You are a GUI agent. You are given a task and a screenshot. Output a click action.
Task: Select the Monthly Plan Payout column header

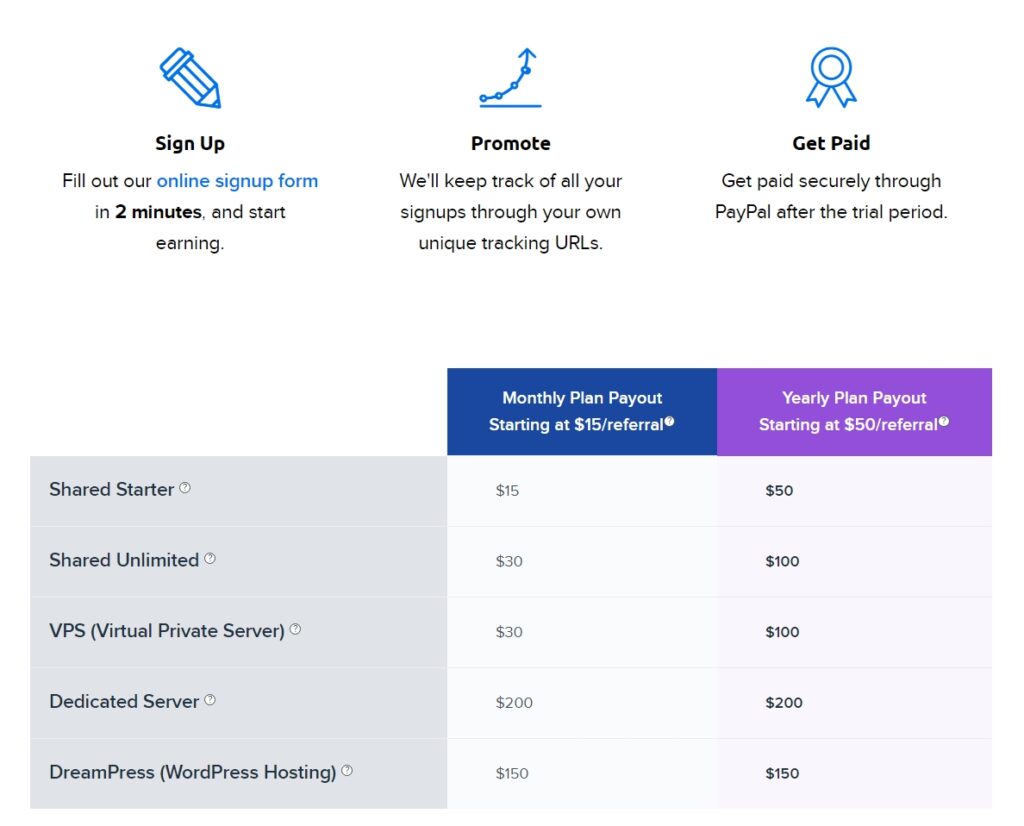coord(582,411)
